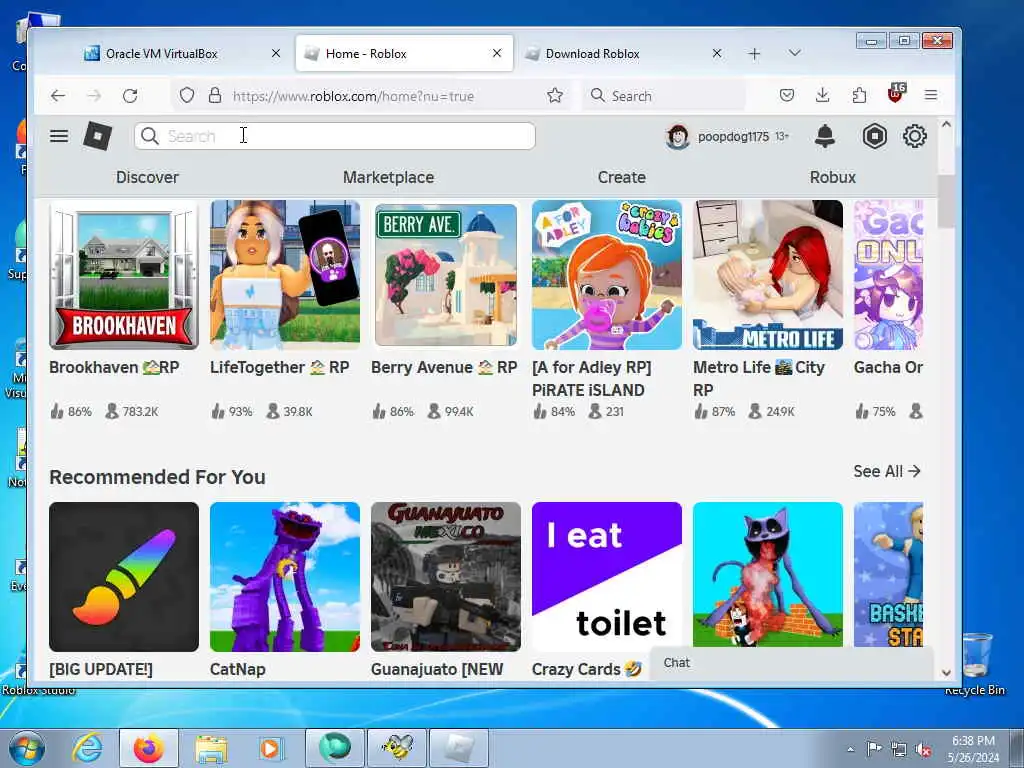Close the Oracle VM VirtualBox tab
This screenshot has height=768, width=1024.
click(276, 54)
